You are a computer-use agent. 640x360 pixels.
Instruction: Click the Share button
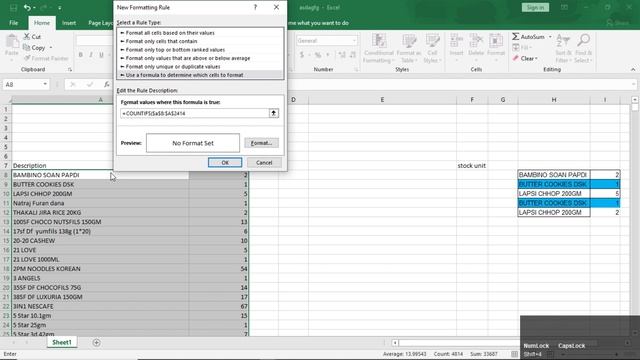pyautogui.click(x=618, y=23)
